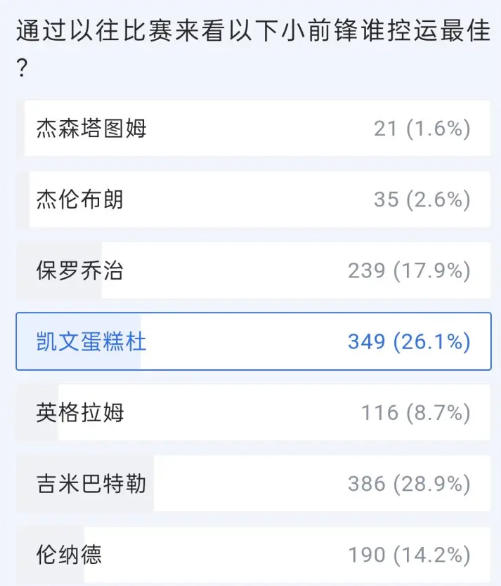501x586 pixels.
Task: Click the 386 (28.9%) vote count
Action: tap(409, 484)
